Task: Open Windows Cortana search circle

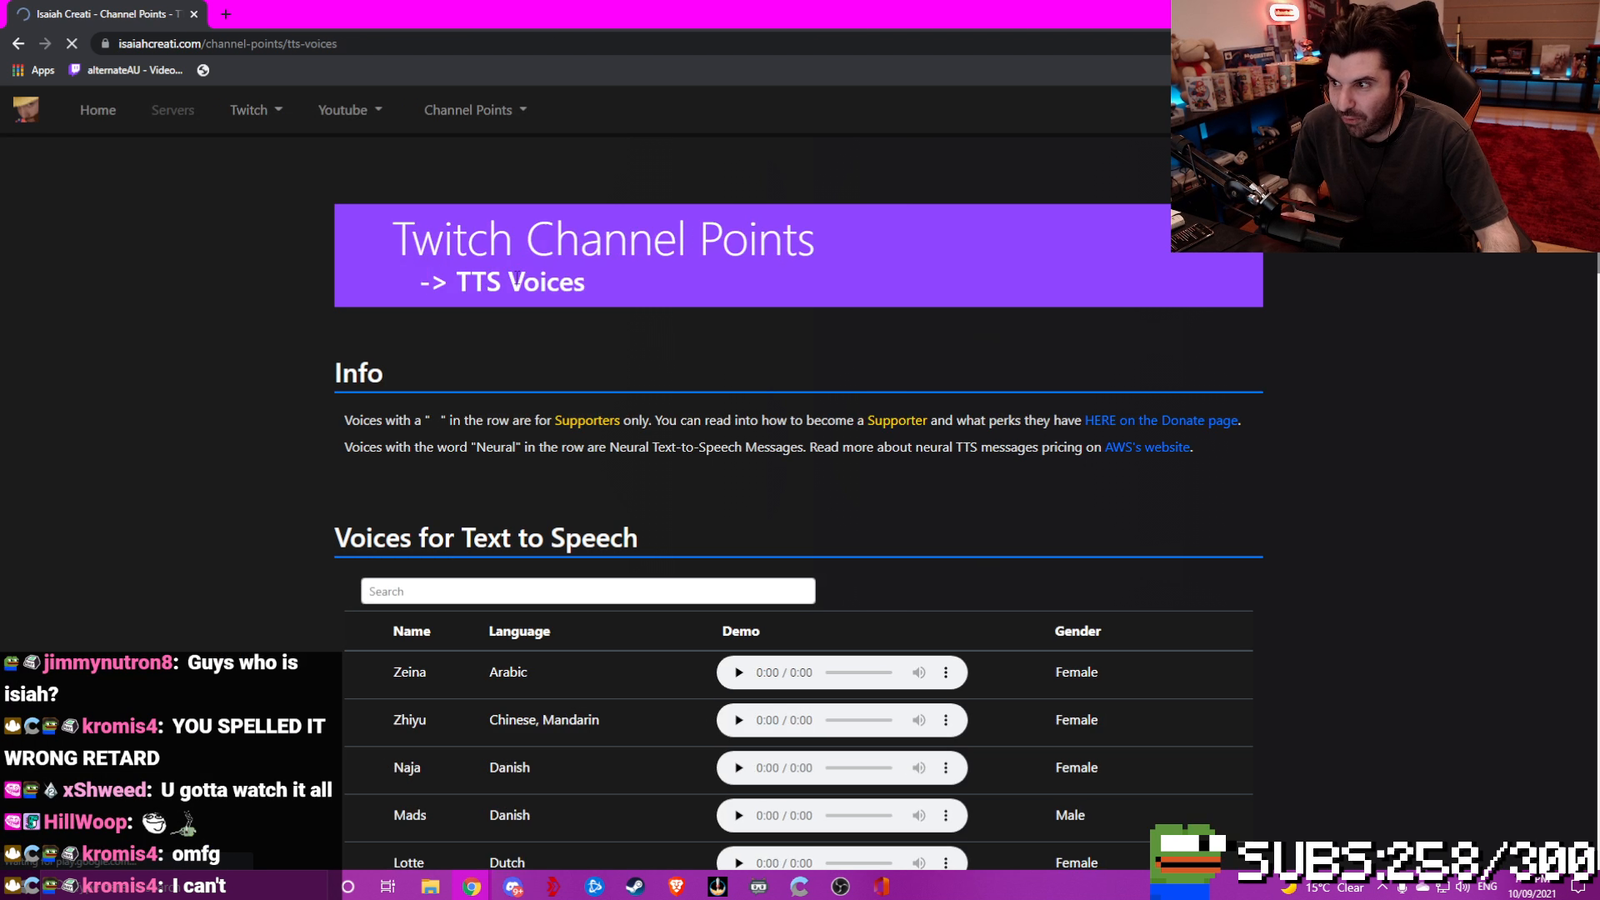Action: coord(348,886)
